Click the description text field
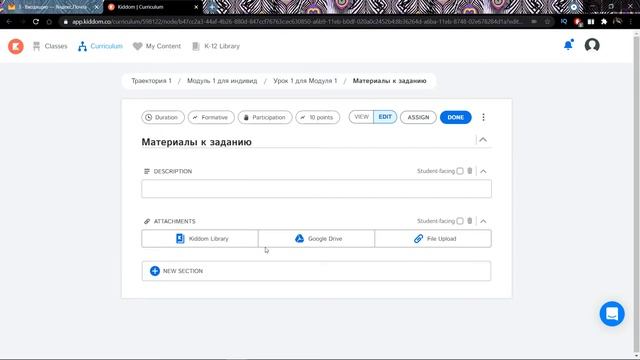Screen dimensions: 640x360 coord(316,189)
